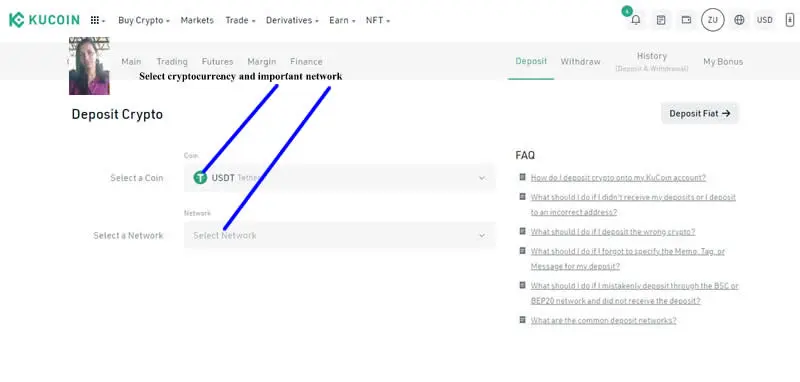This screenshot has width=800, height=382.
Task: Open the wallet assets icon
Action: coord(687,20)
